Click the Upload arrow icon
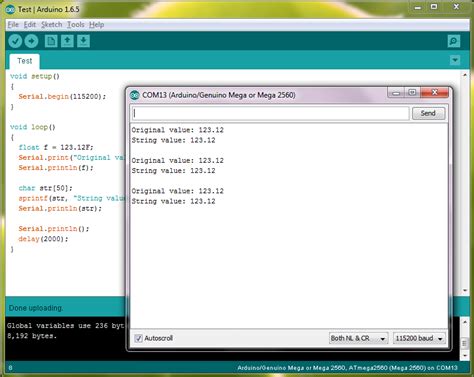 31,41
